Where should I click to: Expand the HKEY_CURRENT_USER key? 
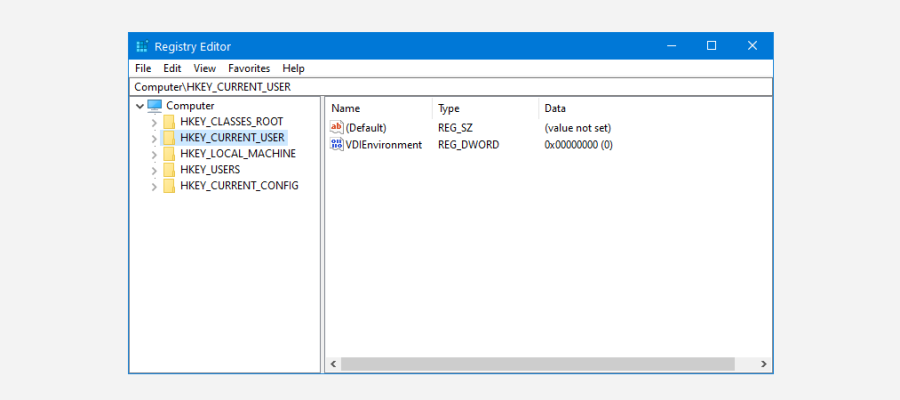[x=154, y=138]
